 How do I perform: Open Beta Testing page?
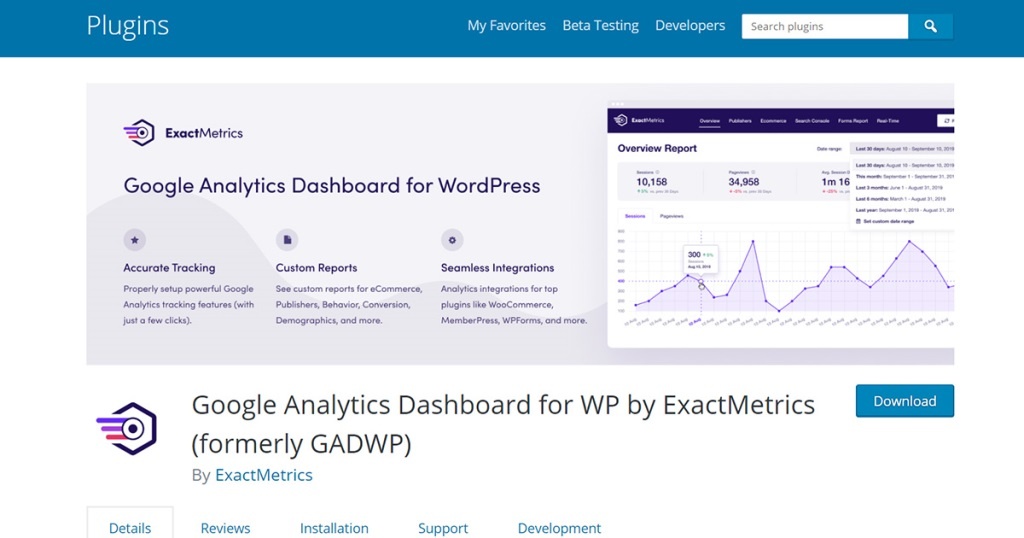[600, 25]
